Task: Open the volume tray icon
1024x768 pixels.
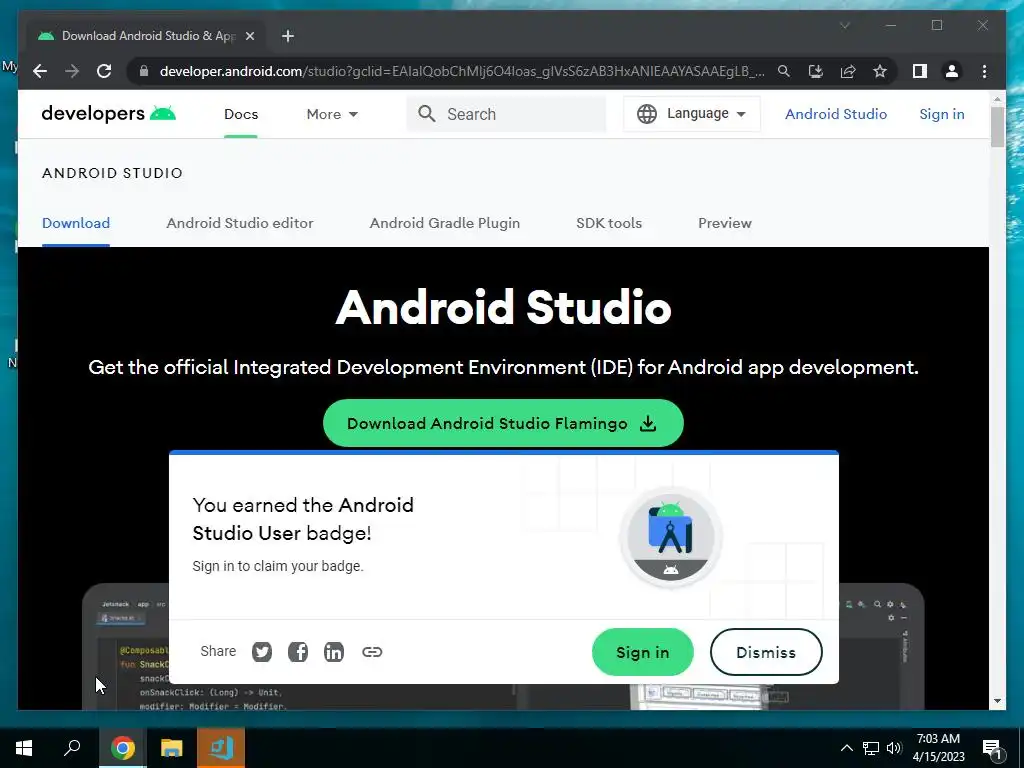Action: coord(894,748)
